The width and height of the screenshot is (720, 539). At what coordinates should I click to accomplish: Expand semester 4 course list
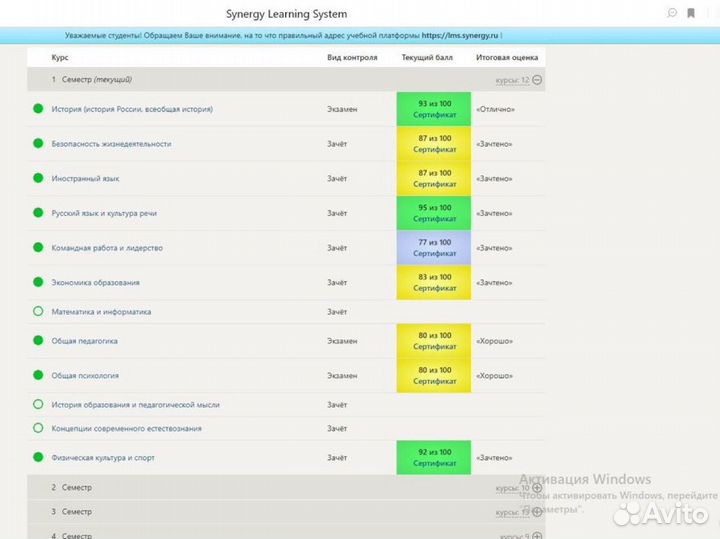(537, 535)
